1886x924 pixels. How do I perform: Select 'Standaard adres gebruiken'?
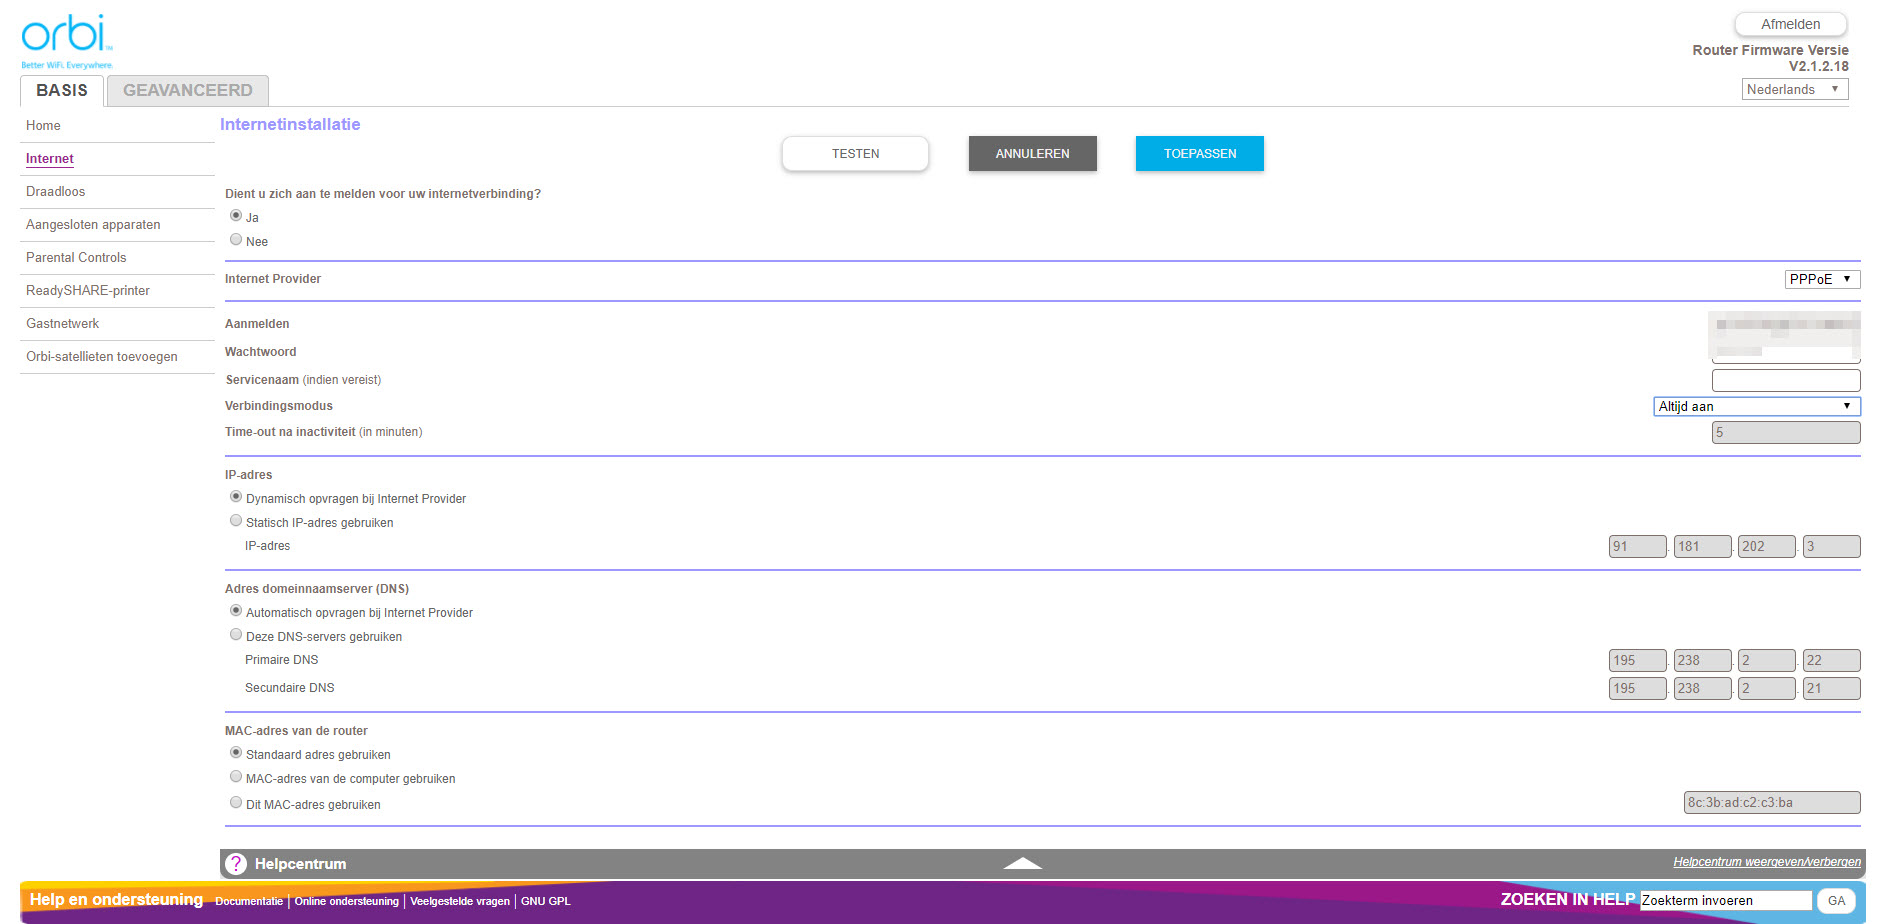(x=236, y=753)
